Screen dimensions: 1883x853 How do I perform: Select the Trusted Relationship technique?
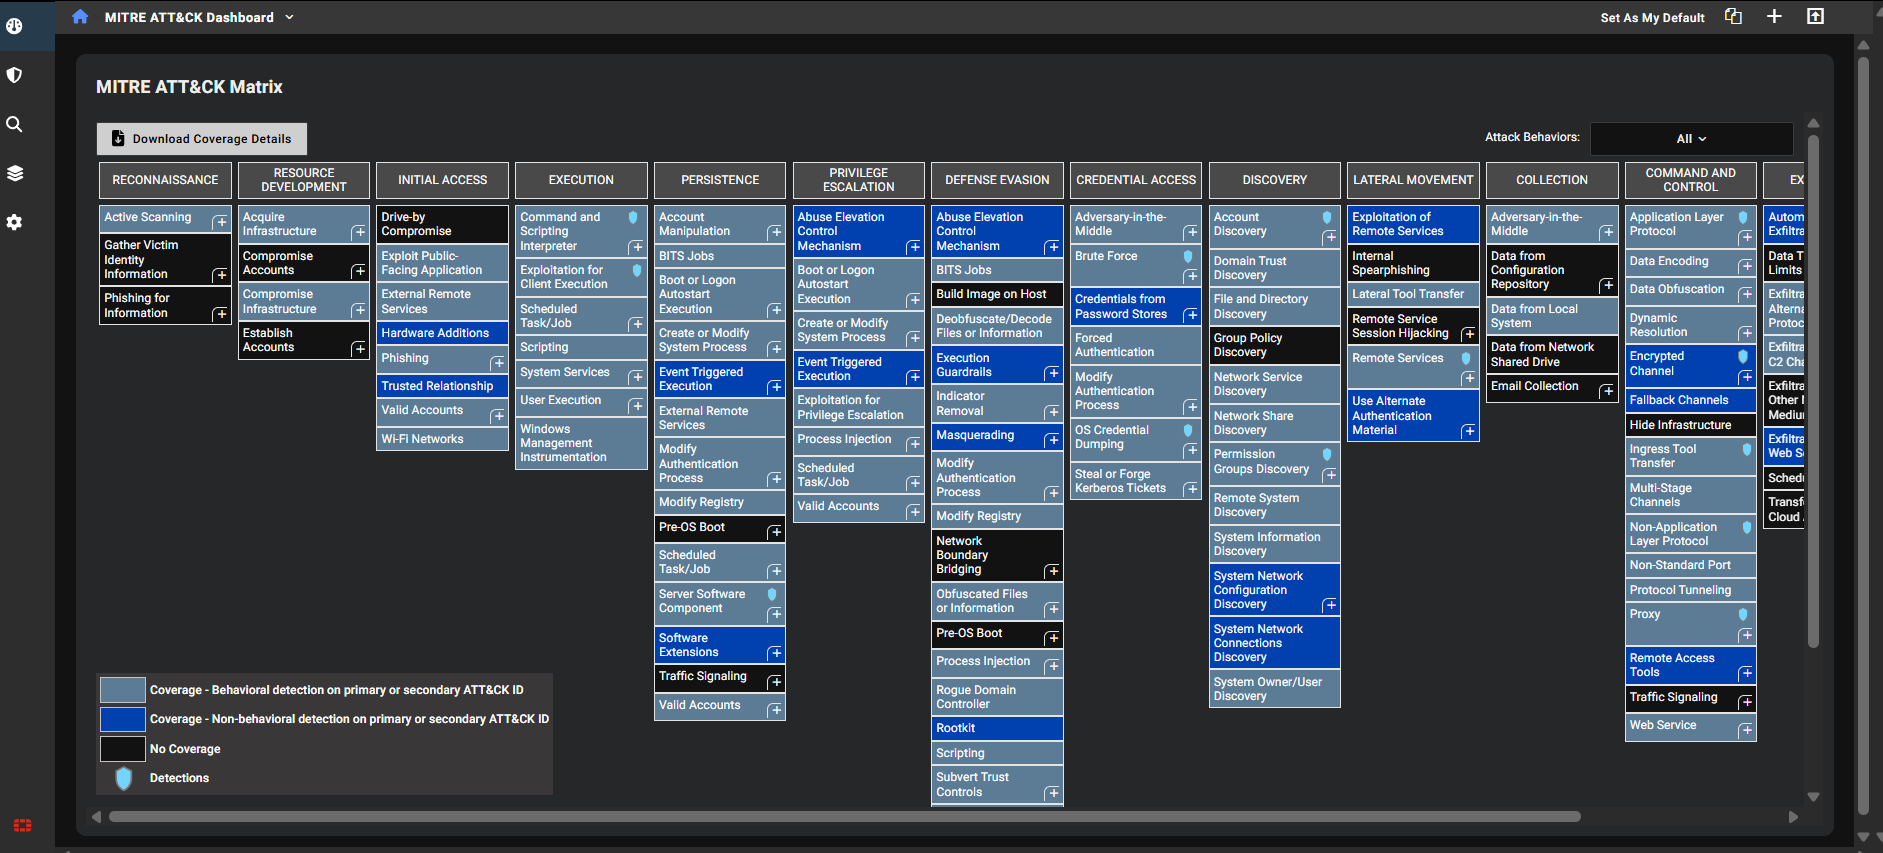[443, 386]
